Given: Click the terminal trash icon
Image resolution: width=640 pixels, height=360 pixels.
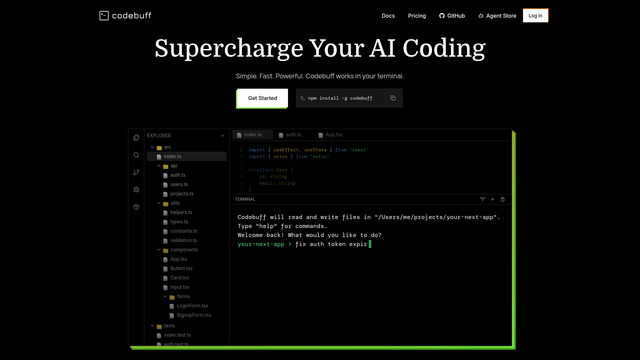Looking at the screenshot, I should click(502, 199).
